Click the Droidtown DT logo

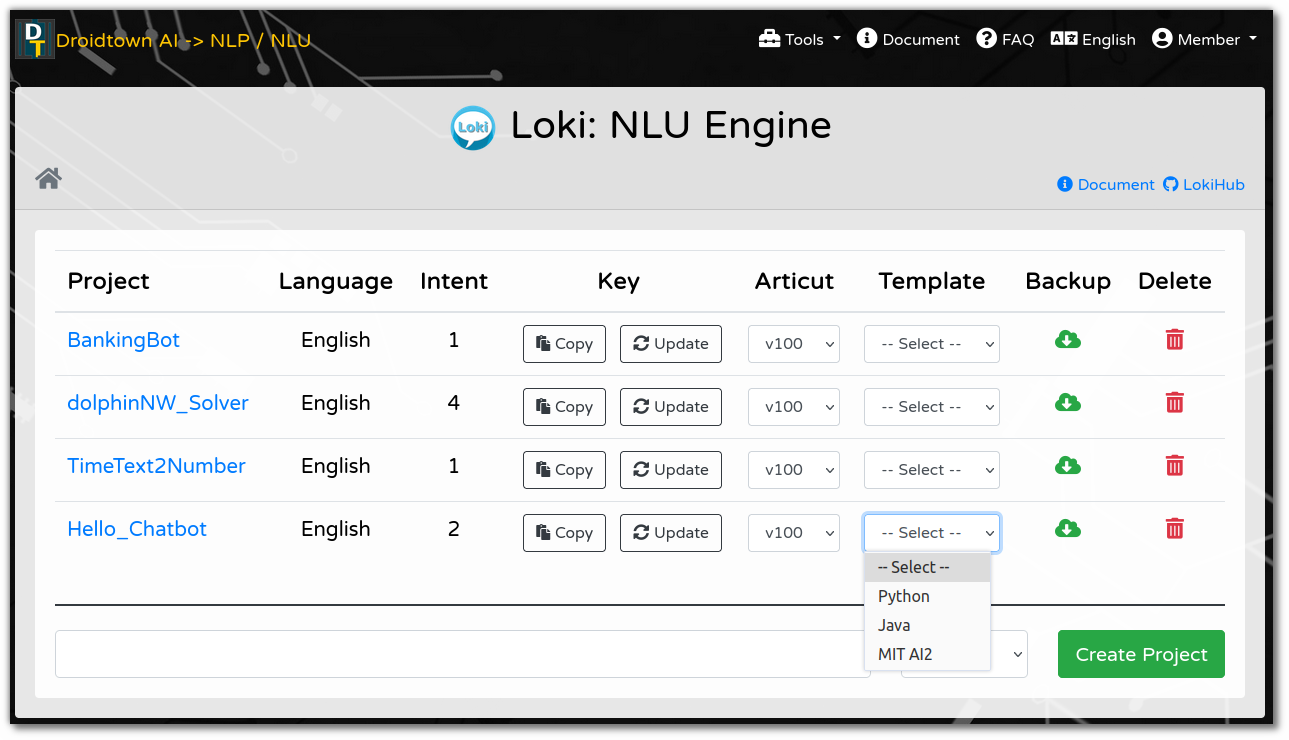[x=34, y=40]
